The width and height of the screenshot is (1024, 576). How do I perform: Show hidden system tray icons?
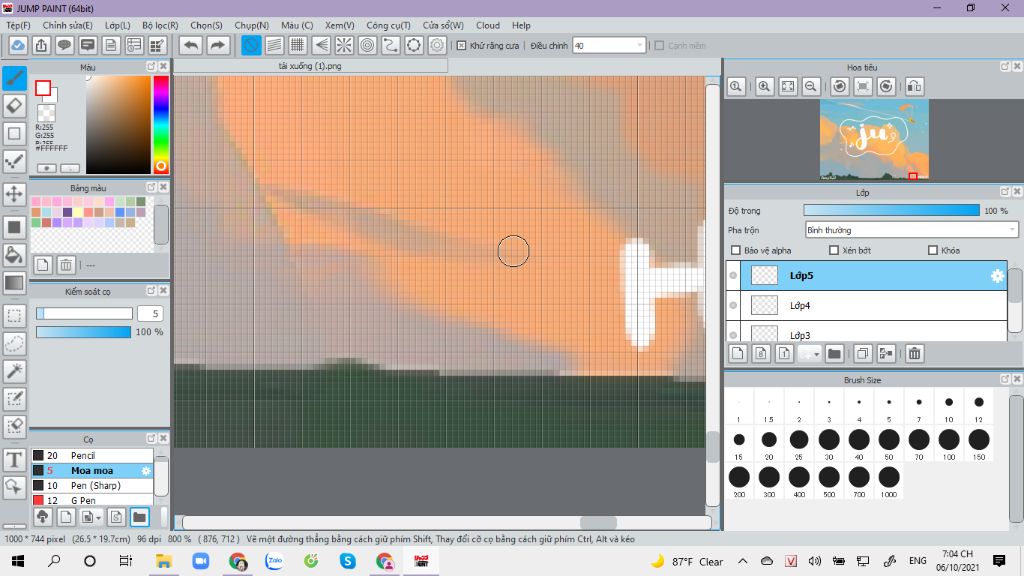point(743,561)
